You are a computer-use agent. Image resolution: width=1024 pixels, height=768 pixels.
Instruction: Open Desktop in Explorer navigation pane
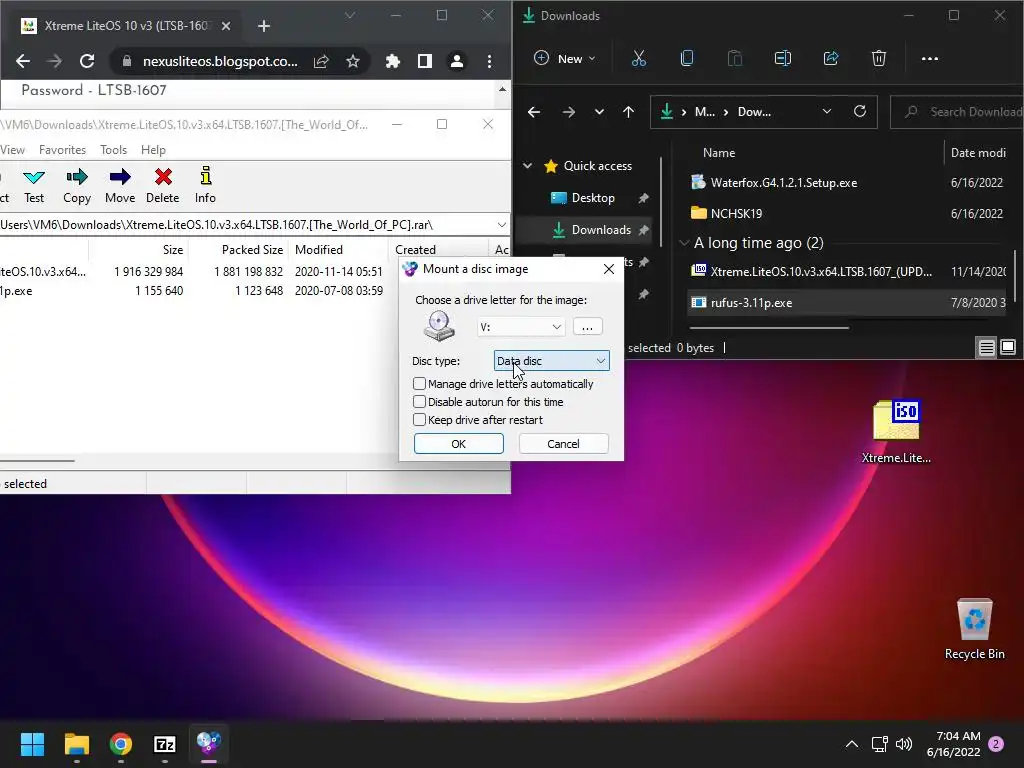[593, 198]
